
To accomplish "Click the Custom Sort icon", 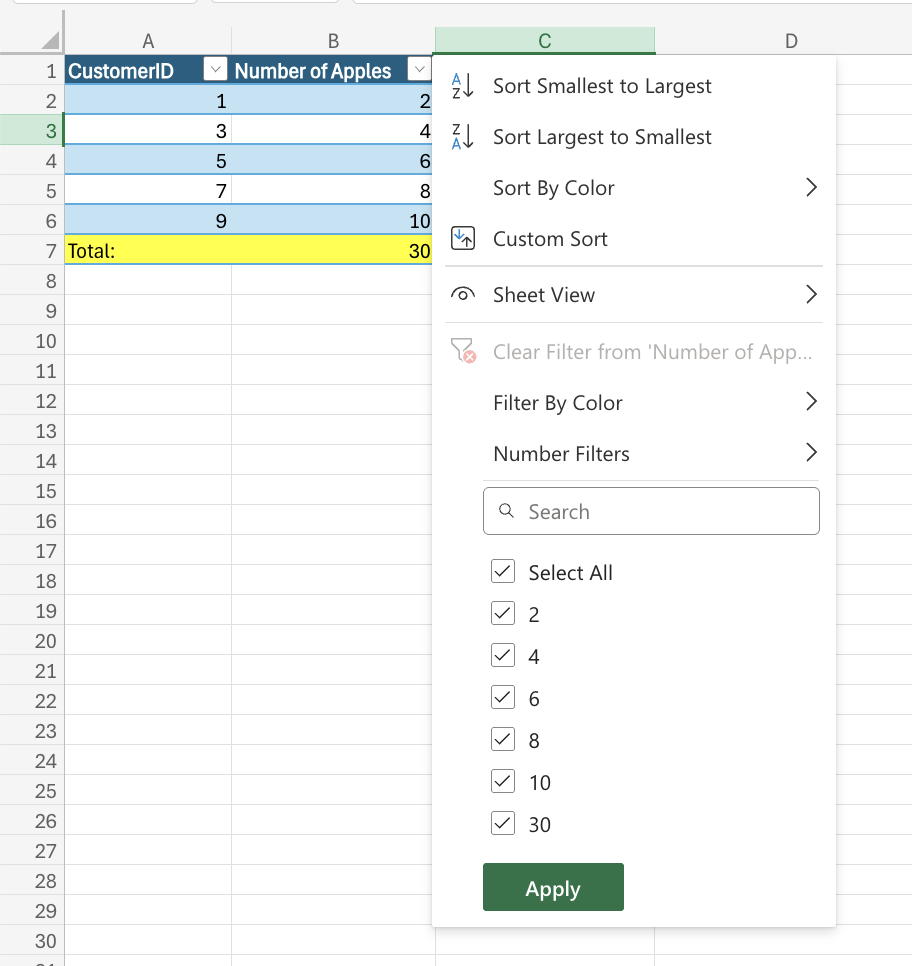I will (463, 239).
